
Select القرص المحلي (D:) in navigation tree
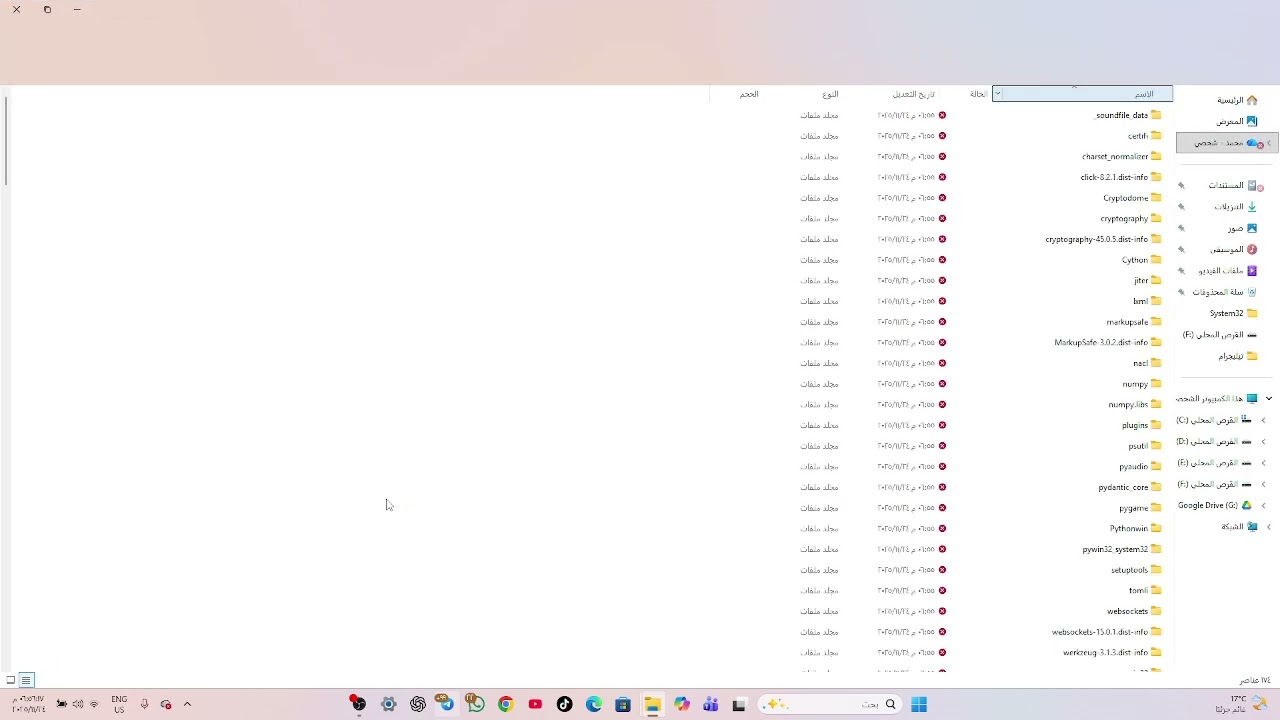[x=1214, y=441]
